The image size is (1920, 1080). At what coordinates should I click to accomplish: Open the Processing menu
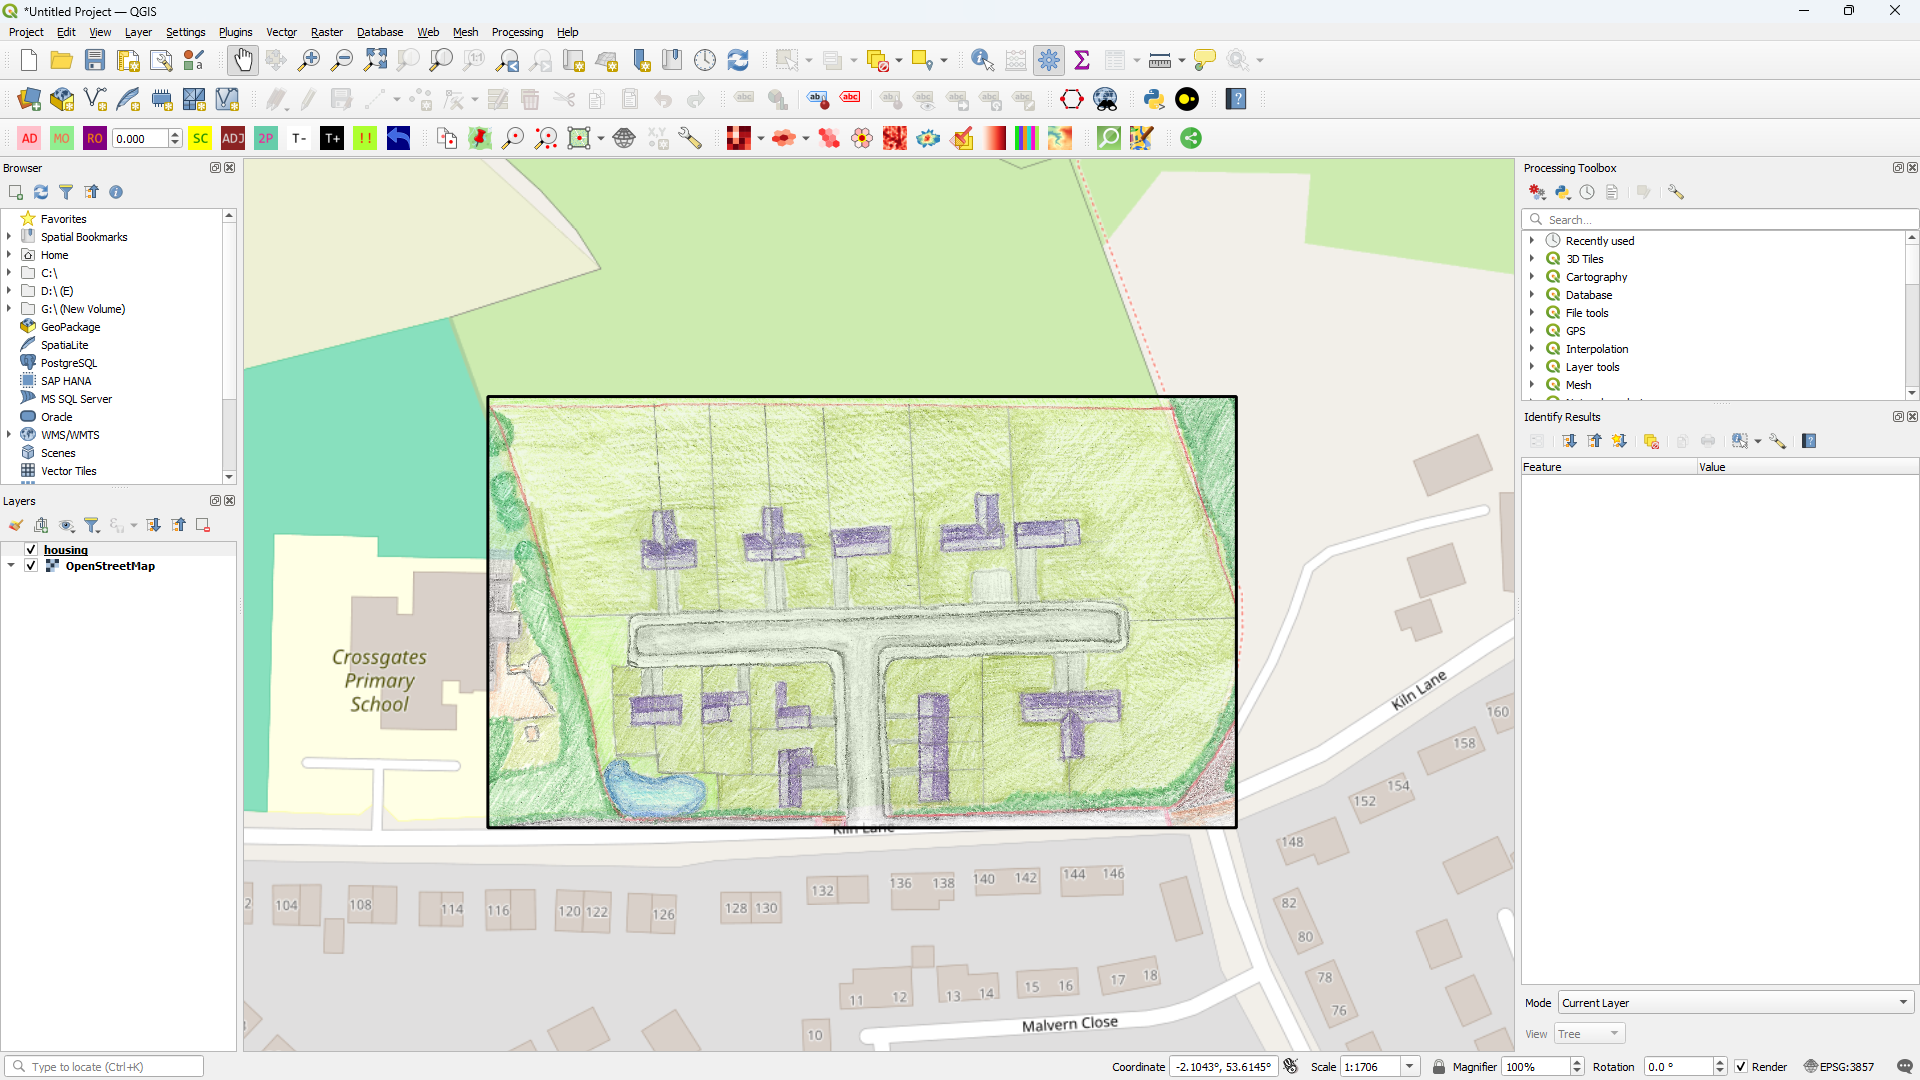pos(517,32)
